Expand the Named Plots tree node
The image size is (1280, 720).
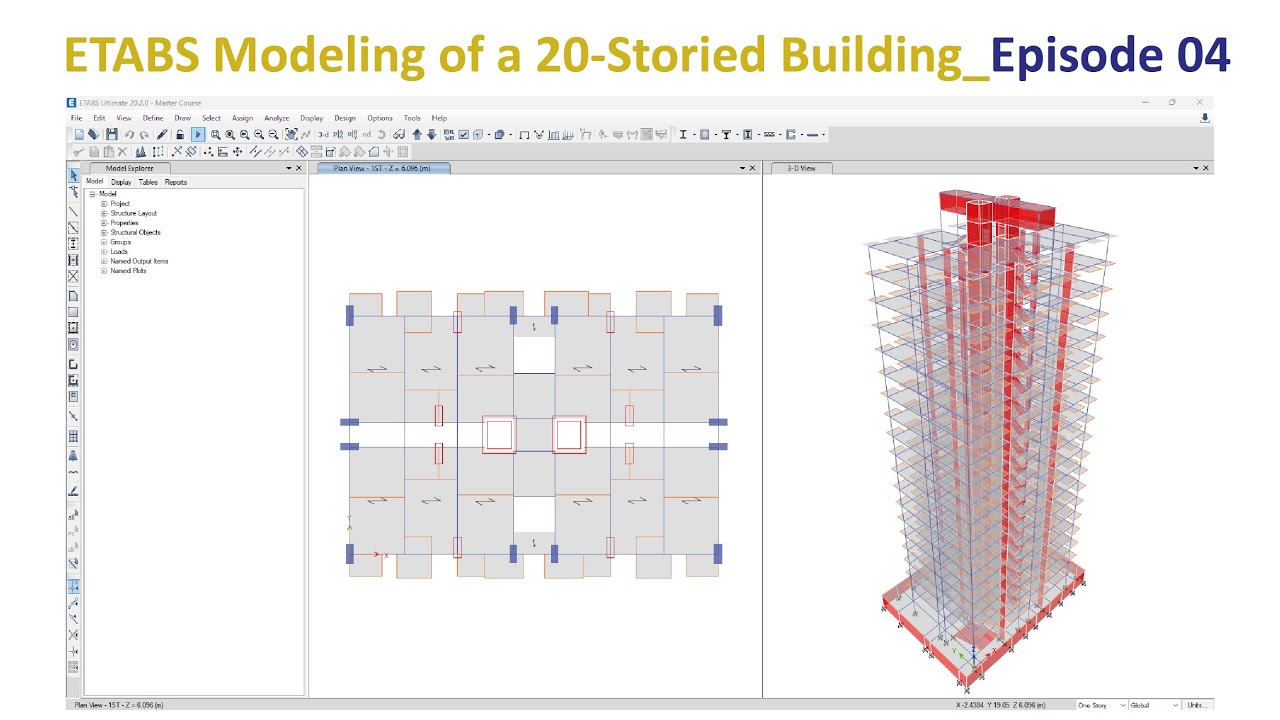coord(104,270)
